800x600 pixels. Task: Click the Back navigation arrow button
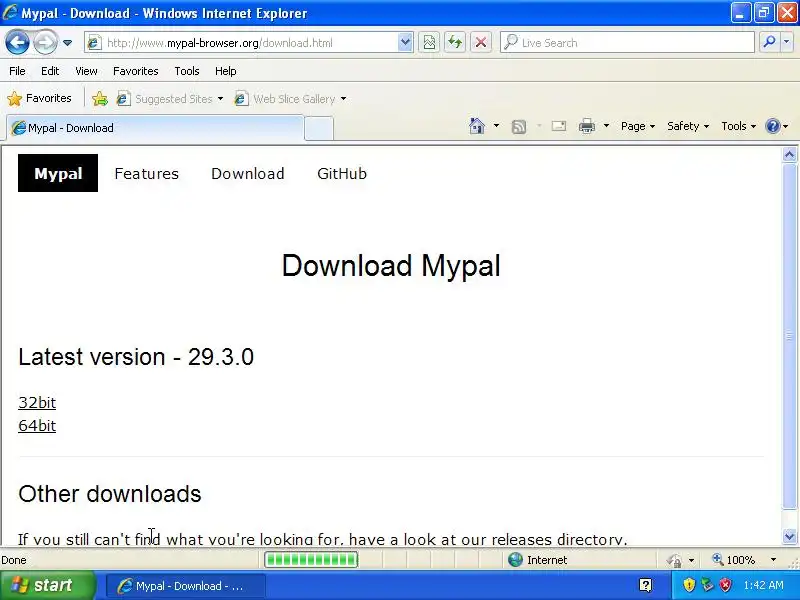[x=17, y=42]
